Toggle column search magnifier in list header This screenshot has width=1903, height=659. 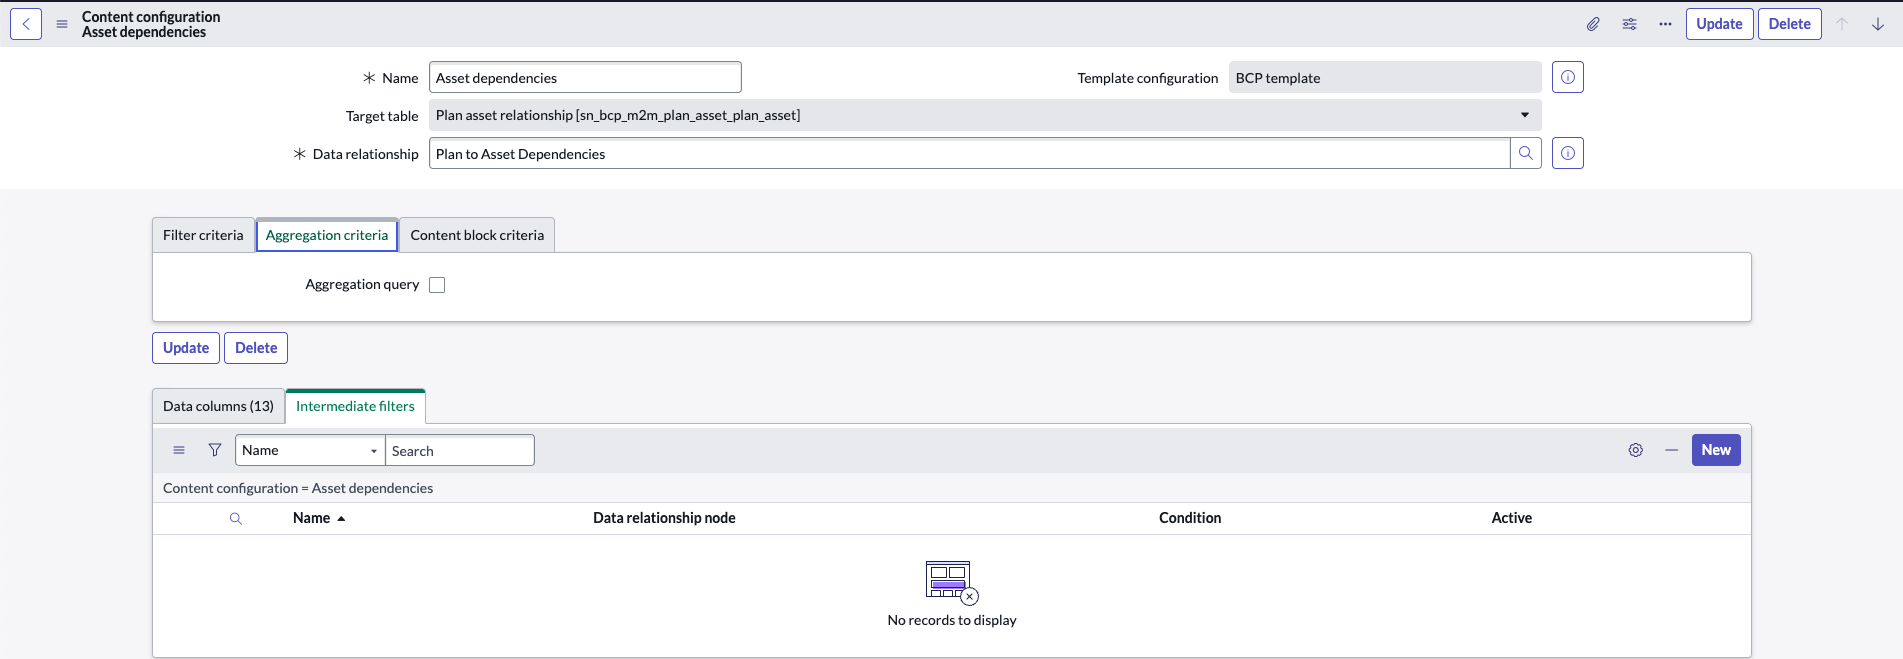pos(236,518)
